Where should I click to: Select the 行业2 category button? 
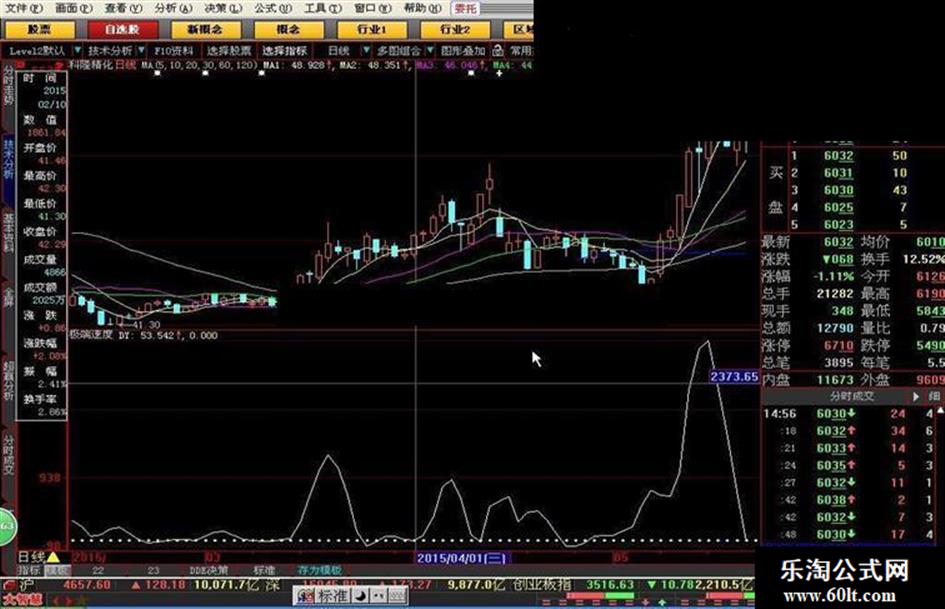[x=455, y=29]
